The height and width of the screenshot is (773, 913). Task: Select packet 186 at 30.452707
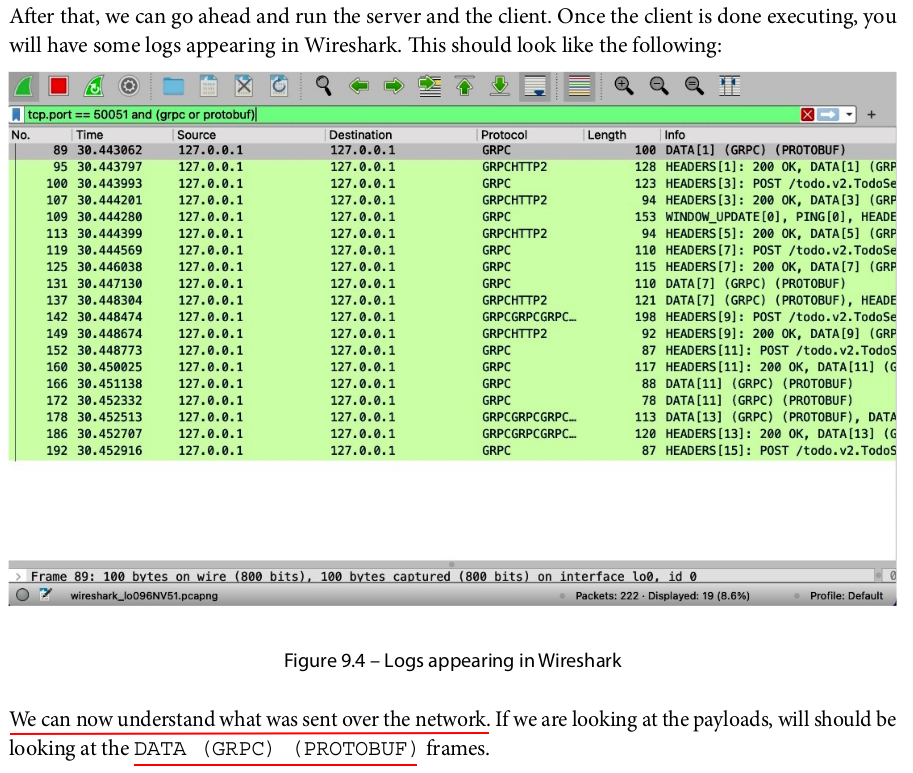click(452, 434)
